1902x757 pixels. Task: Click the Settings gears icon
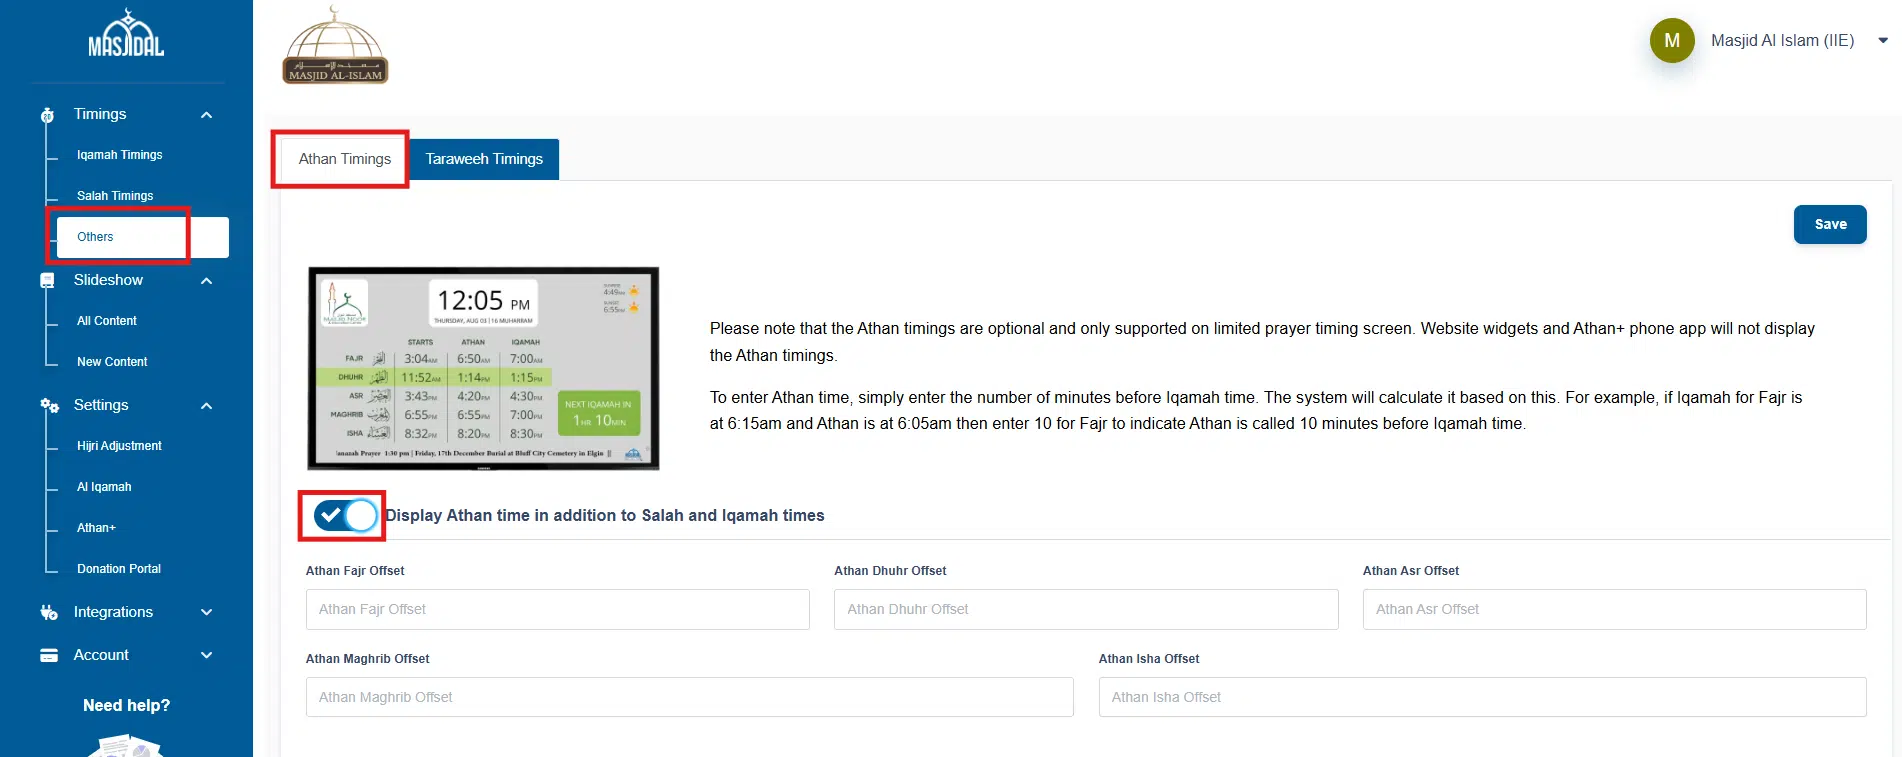(x=49, y=405)
